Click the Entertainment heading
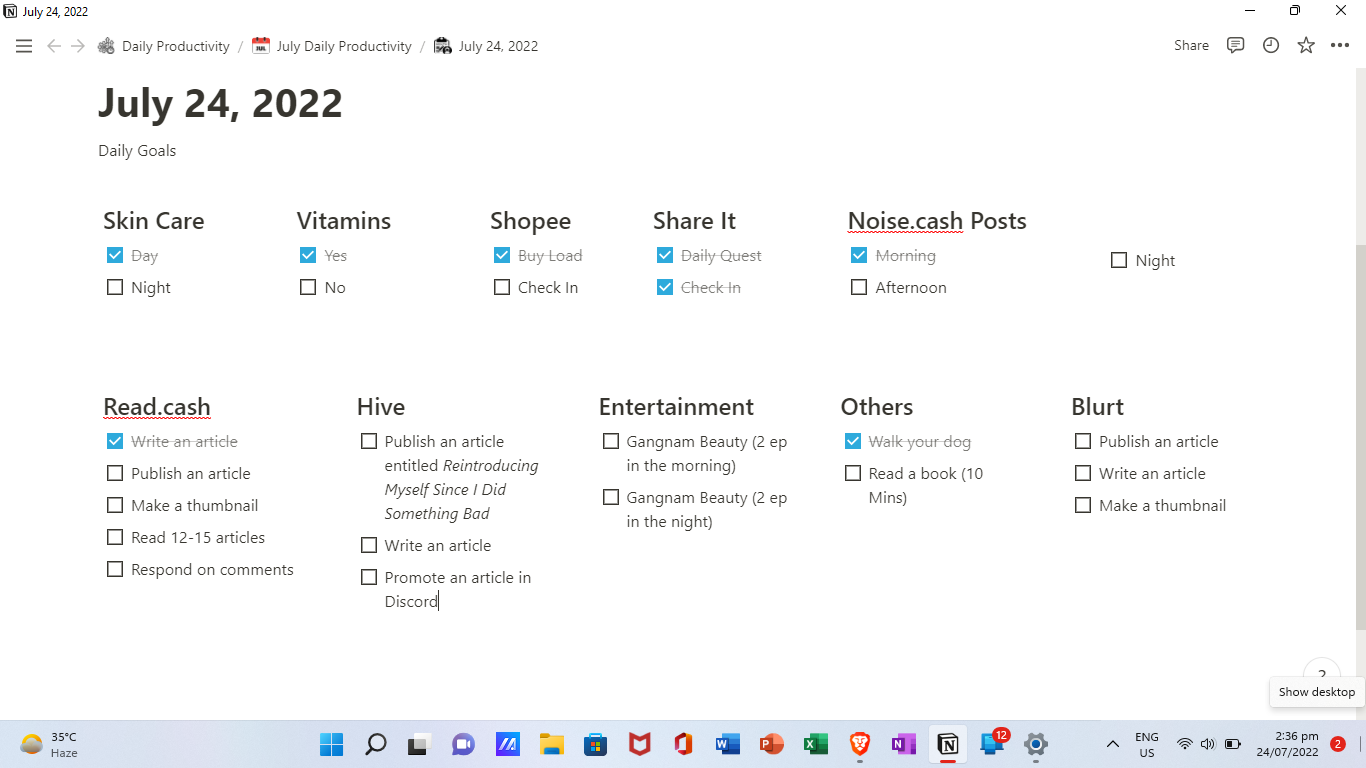The width and height of the screenshot is (1366, 768). click(676, 407)
